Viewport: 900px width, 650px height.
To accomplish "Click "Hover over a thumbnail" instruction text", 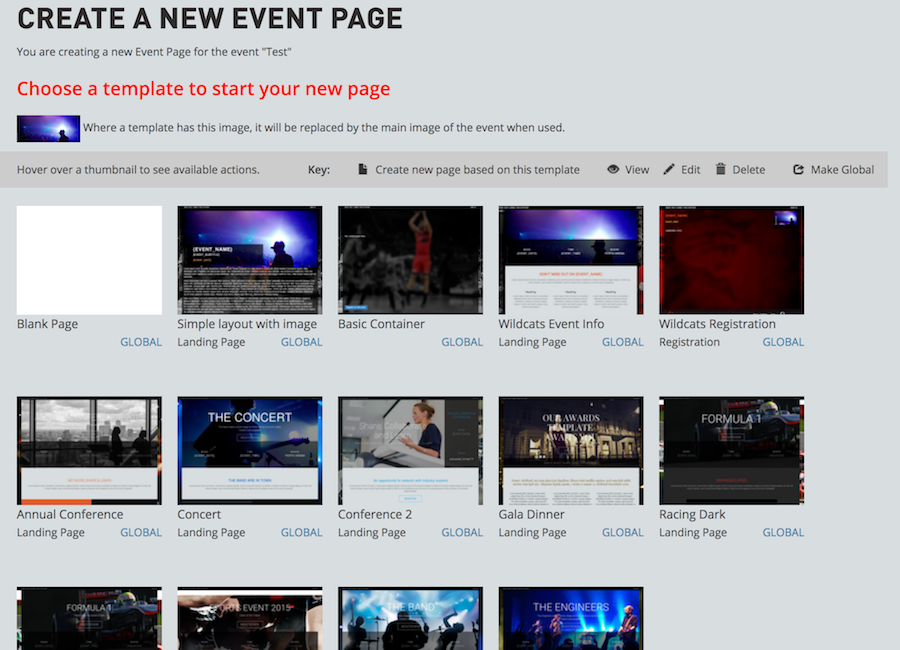I will (x=138, y=170).
